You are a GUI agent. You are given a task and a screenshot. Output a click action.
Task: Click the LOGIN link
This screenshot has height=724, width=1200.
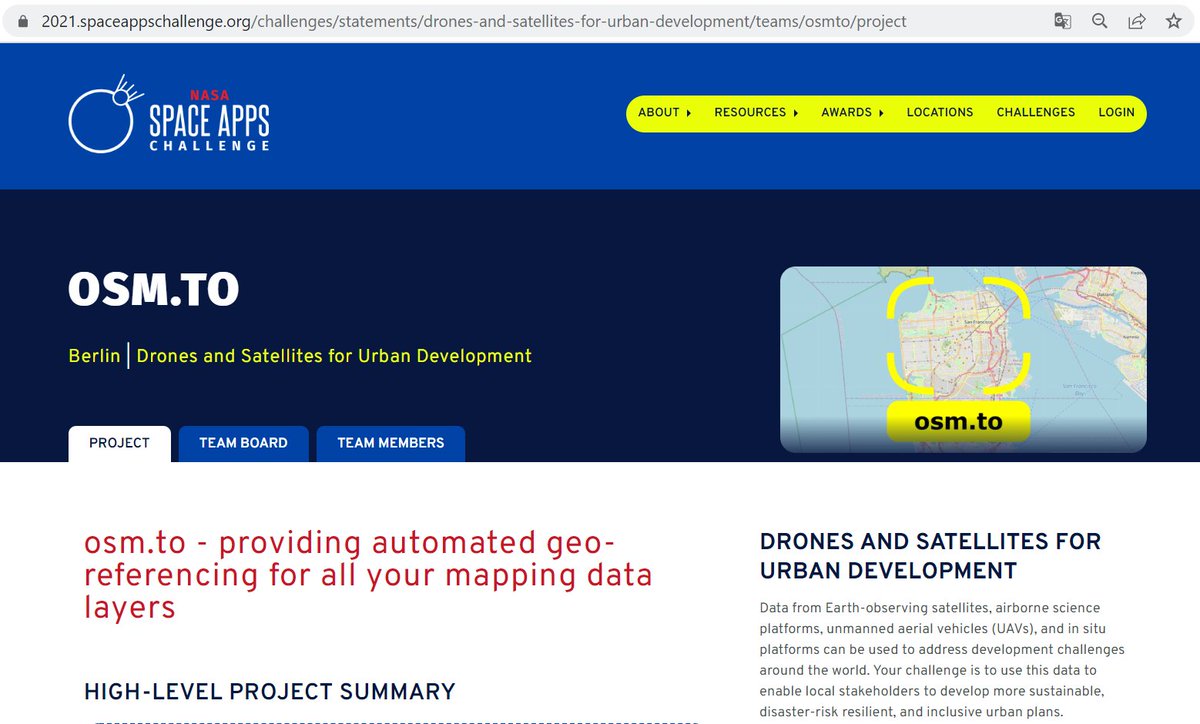(1116, 112)
